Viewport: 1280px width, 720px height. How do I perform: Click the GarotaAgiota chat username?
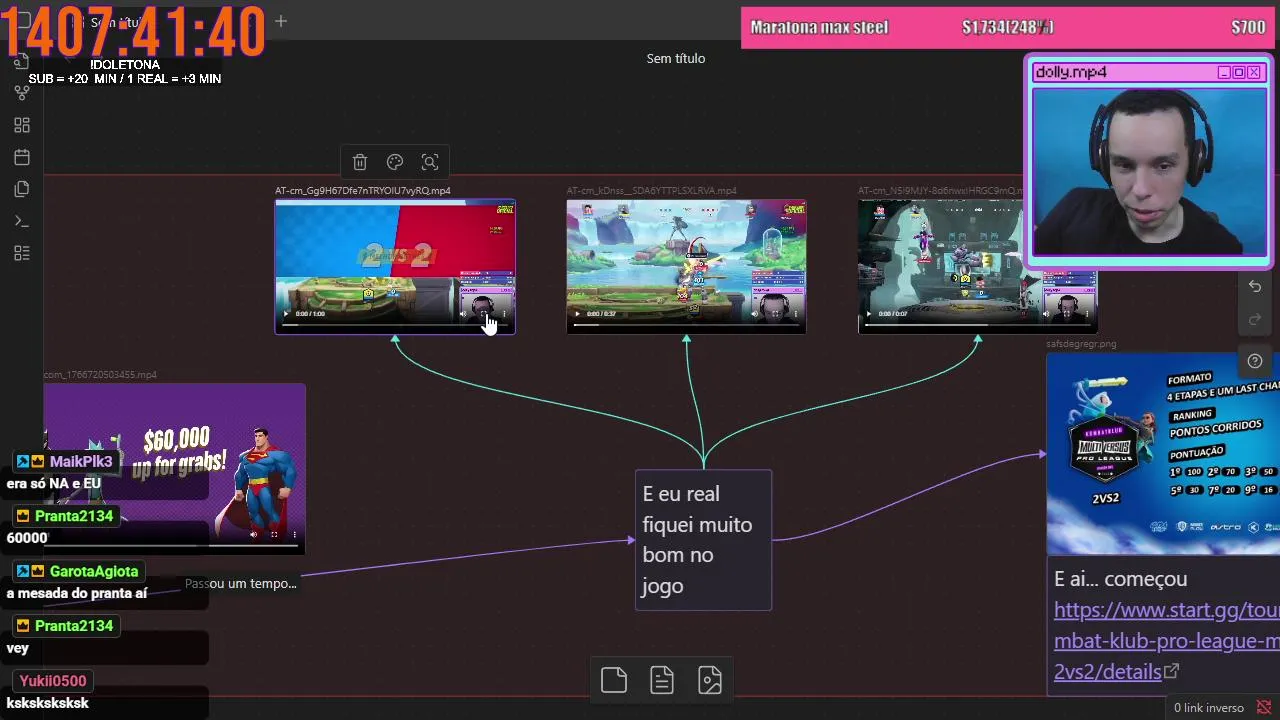click(94, 571)
